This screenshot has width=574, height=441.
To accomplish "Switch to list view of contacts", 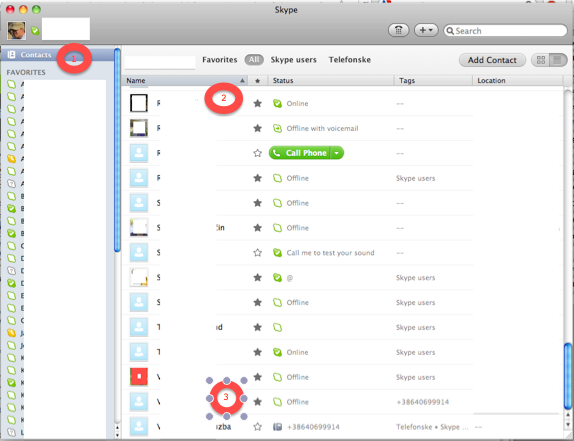I will 558,60.
